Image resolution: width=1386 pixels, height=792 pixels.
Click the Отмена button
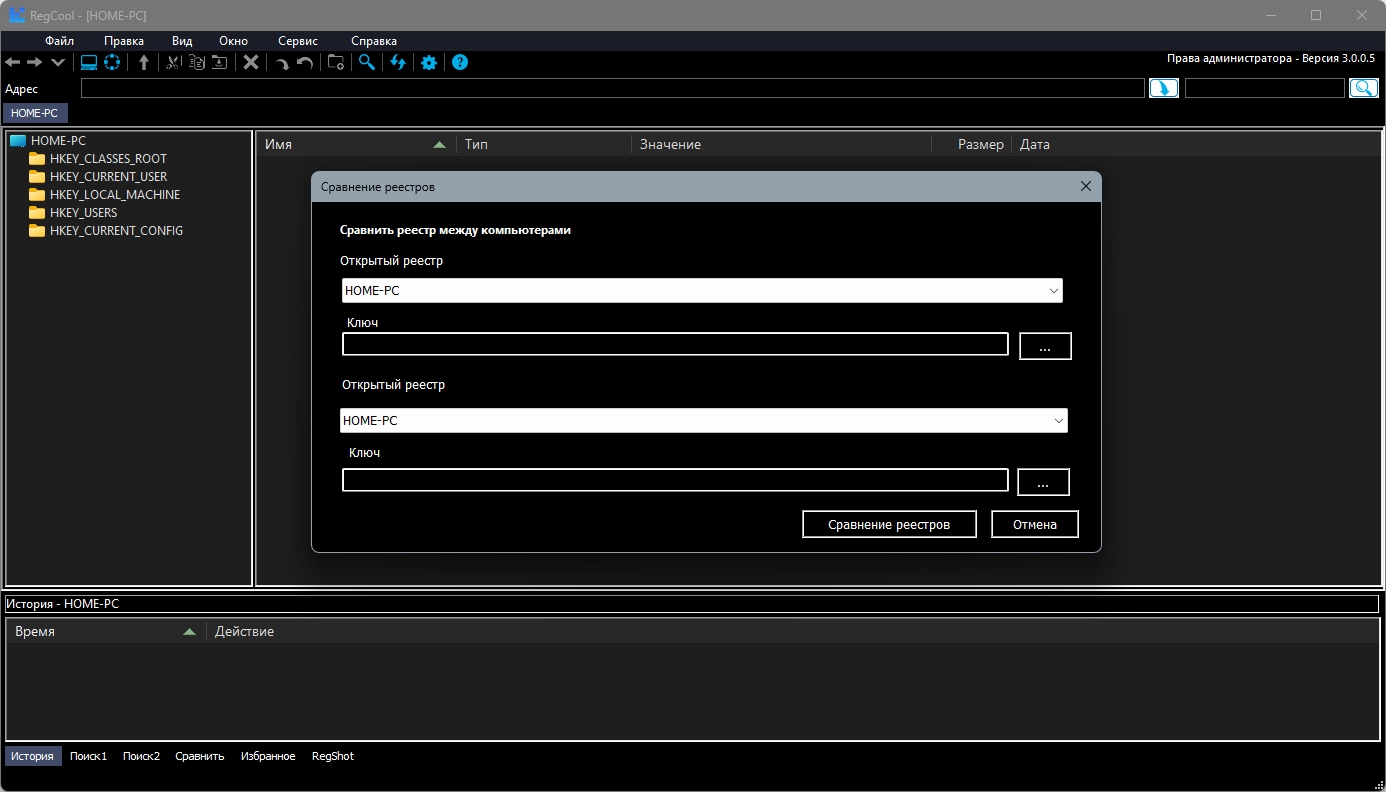1035,525
